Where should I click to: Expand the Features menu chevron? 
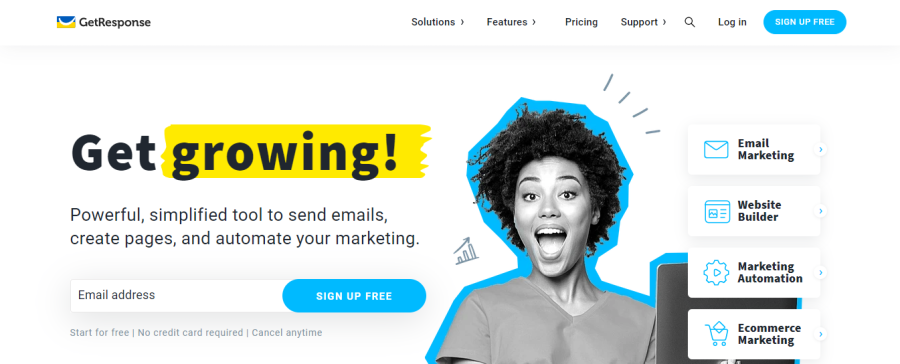coord(534,22)
